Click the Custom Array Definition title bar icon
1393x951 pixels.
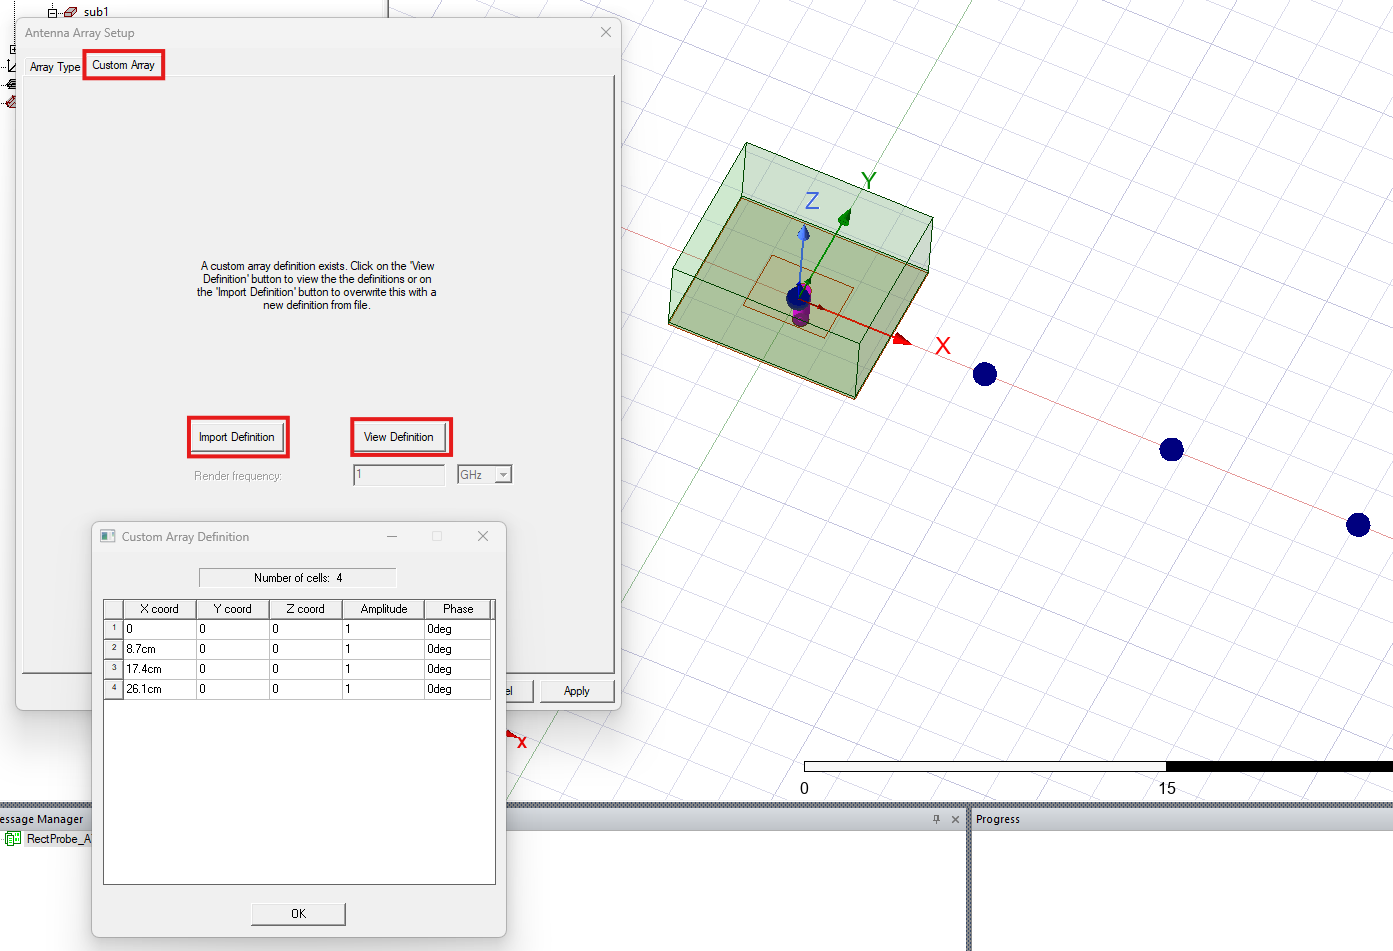coord(107,536)
